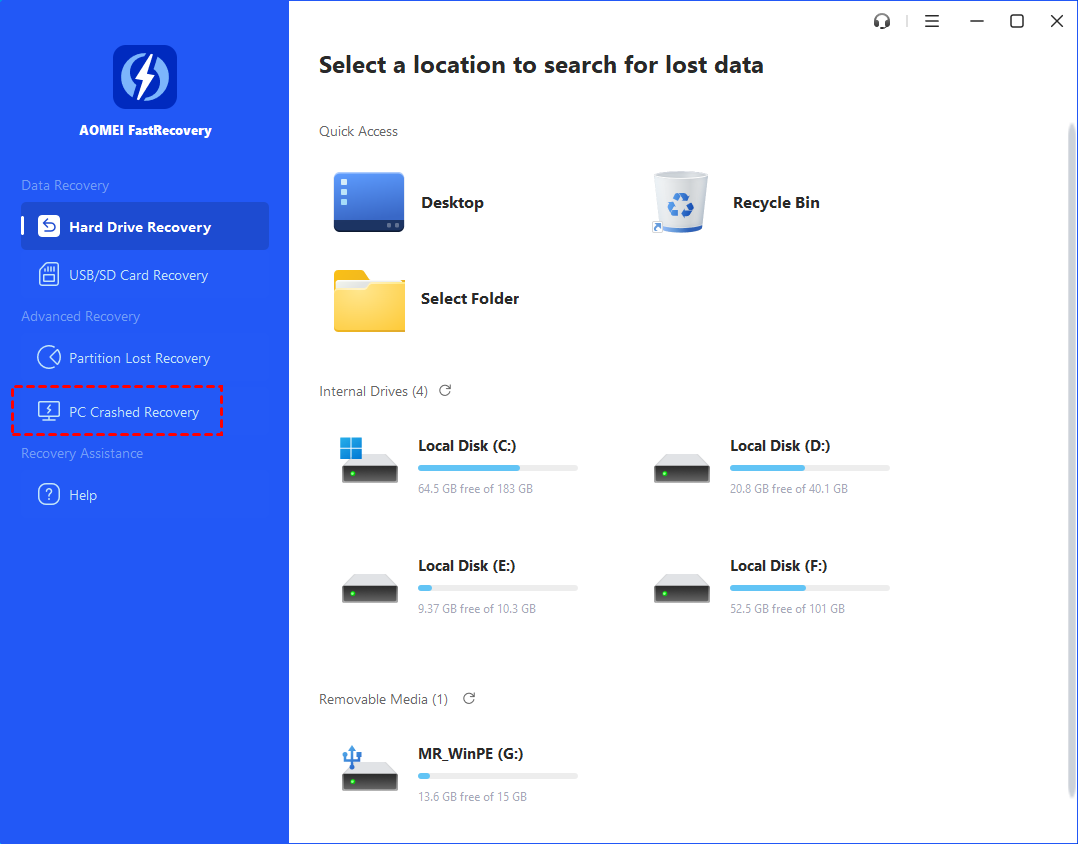Click the Local Disk (E:) name
The height and width of the screenshot is (844, 1078).
coord(466,565)
